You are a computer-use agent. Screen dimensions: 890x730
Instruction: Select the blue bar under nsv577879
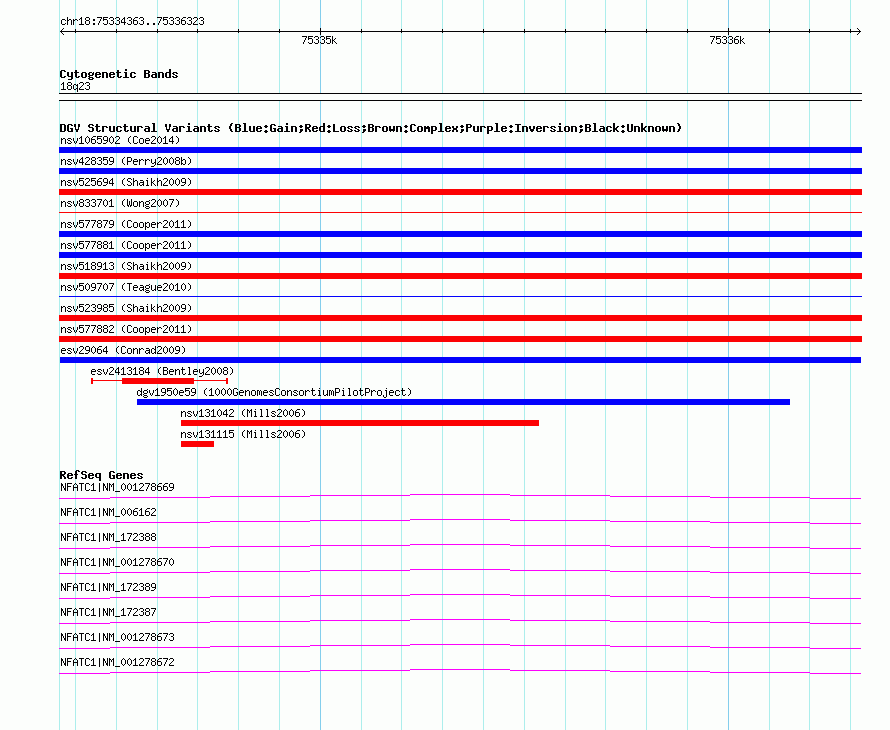tap(460, 234)
